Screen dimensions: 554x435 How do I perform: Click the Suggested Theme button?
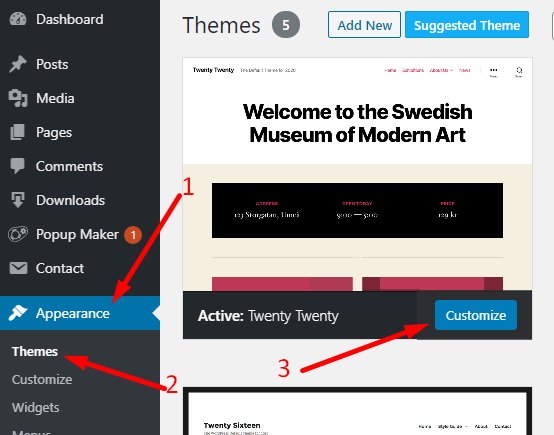point(467,25)
